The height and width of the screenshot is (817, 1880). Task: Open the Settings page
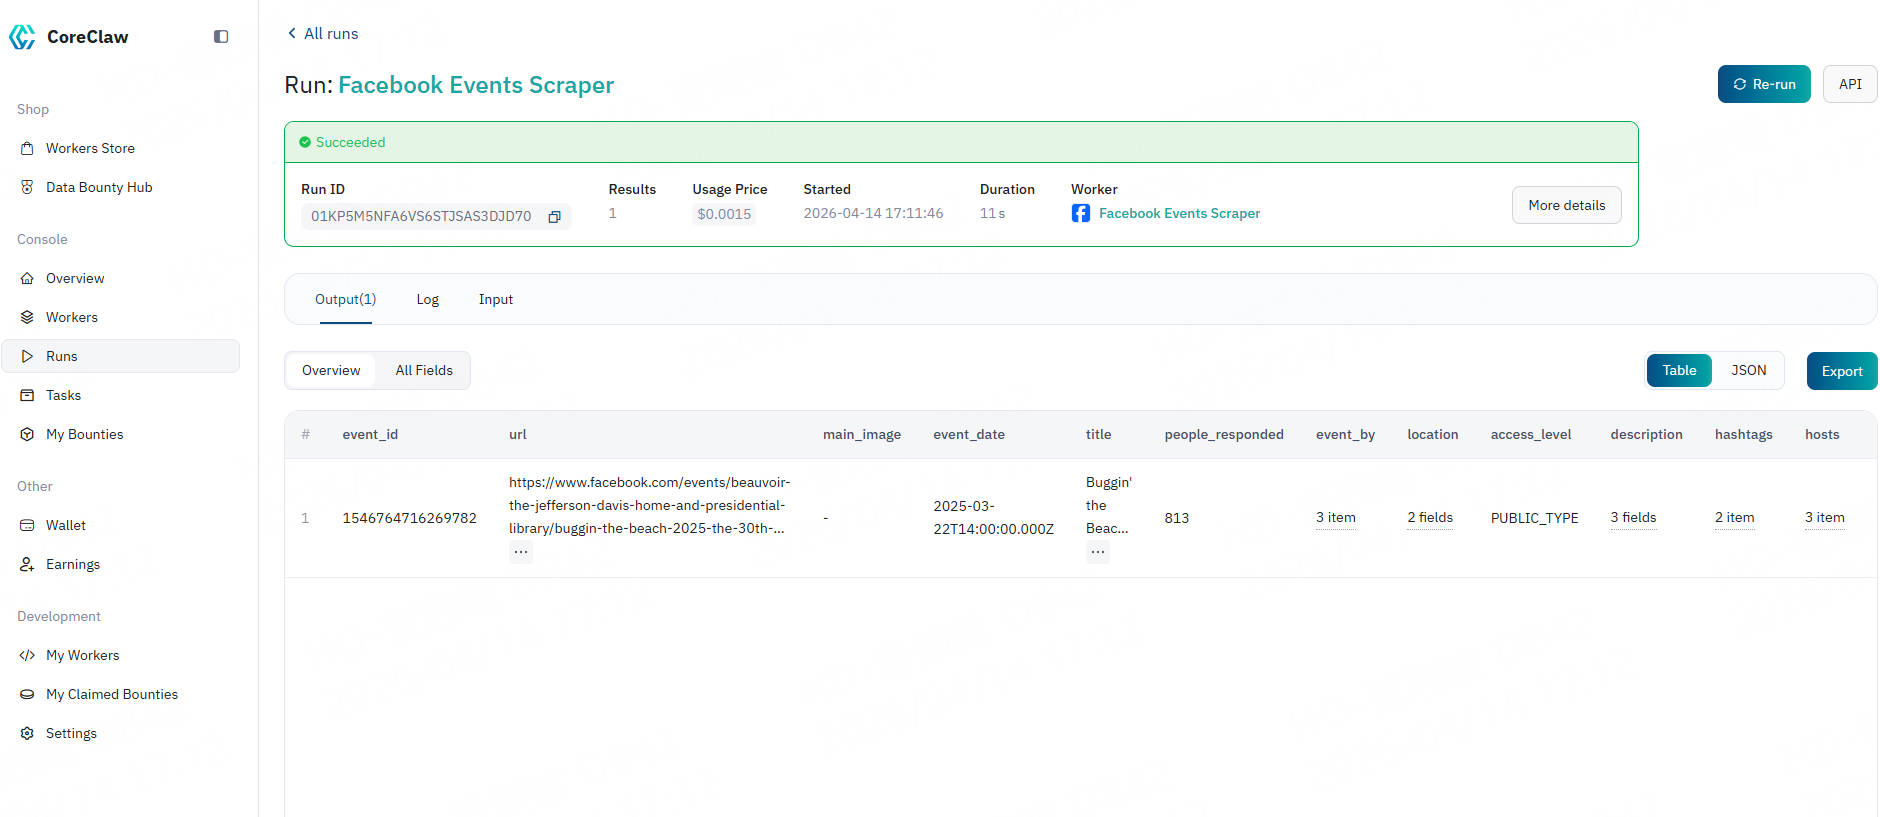(71, 733)
